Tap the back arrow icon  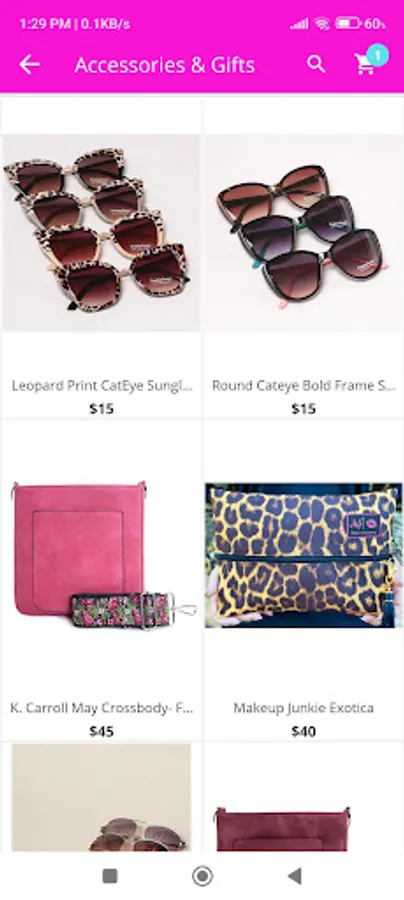click(x=29, y=65)
